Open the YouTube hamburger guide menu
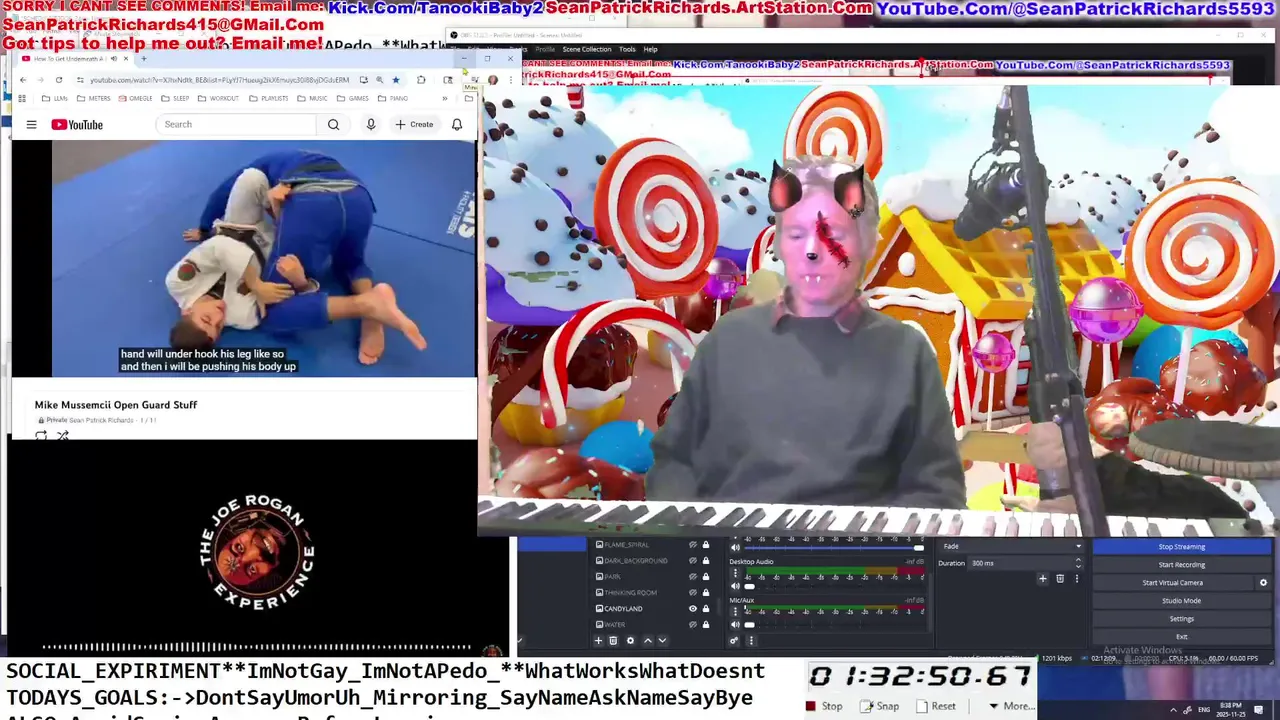1280x720 pixels. coord(31,124)
